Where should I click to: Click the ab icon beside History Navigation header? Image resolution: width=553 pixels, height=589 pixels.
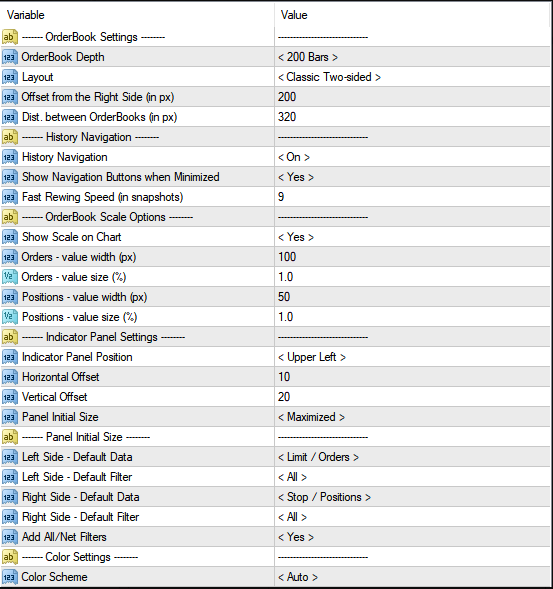pos(9,137)
